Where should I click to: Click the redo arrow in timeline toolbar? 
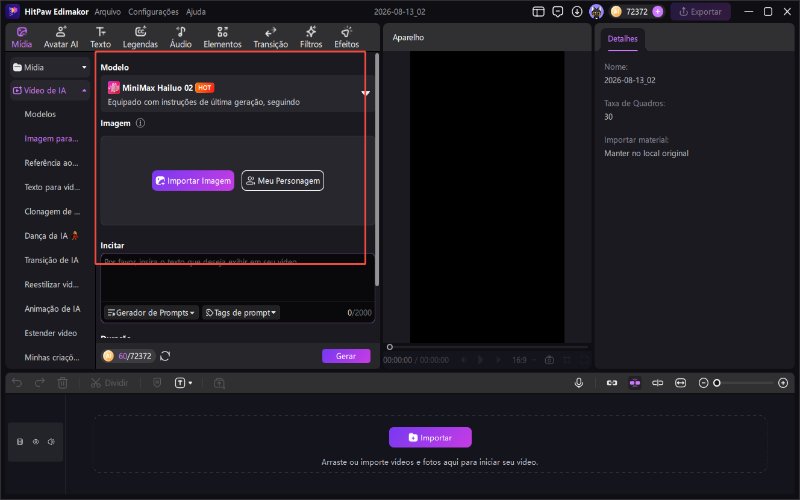coord(40,383)
